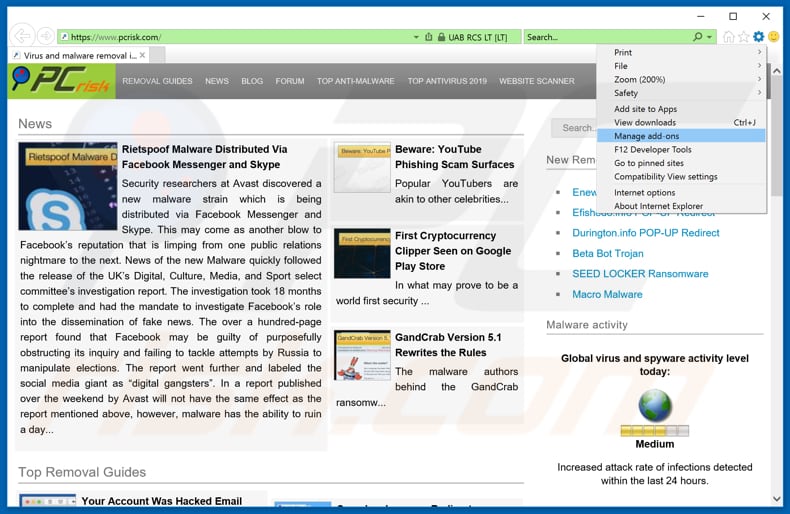Open the Rietspoof Malware article thumbnail
Viewport: 790px width, 514px height.
[67, 186]
